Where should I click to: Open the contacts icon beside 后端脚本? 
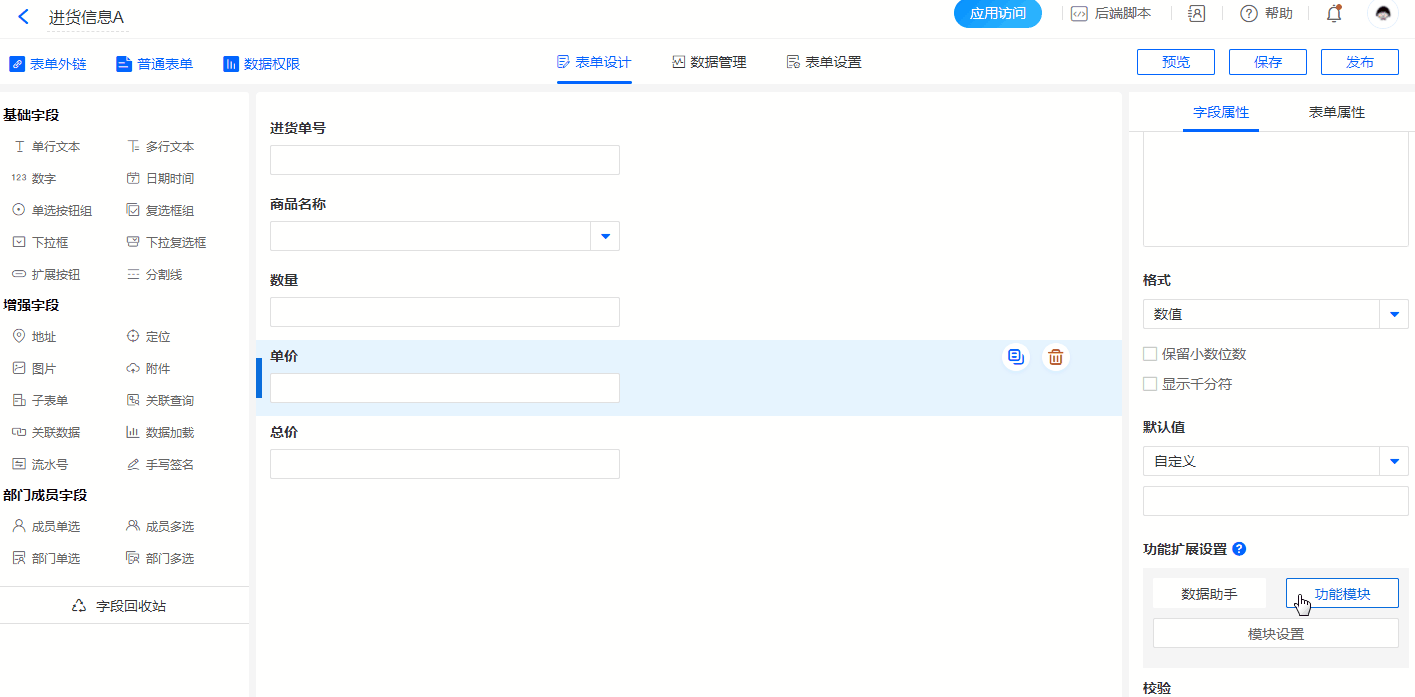point(1196,14)
